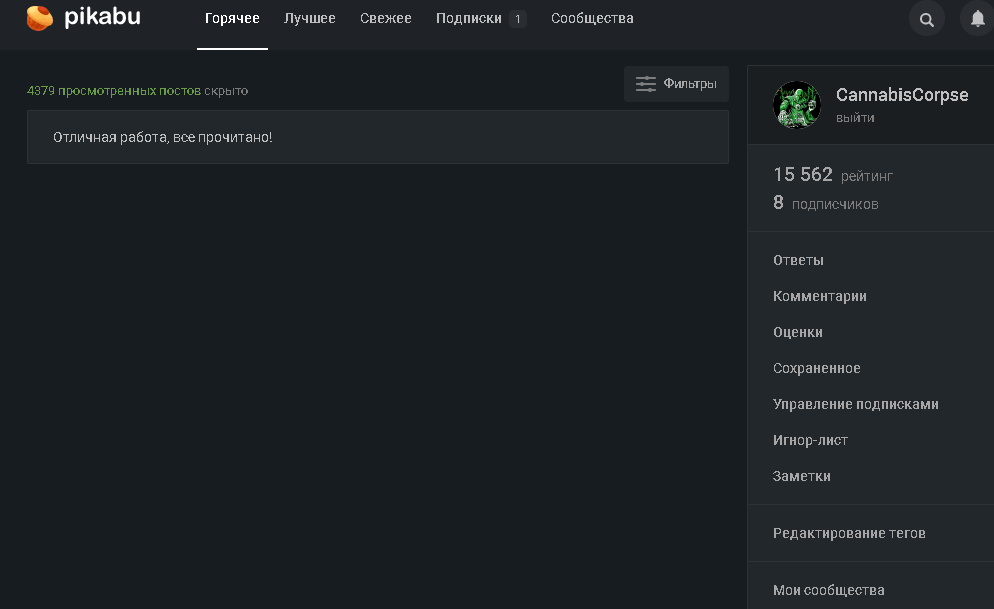Image resolution: width=994 pixels, height=609 pixels.
Task: Open the Свежее tab
Action: point(386,18)
